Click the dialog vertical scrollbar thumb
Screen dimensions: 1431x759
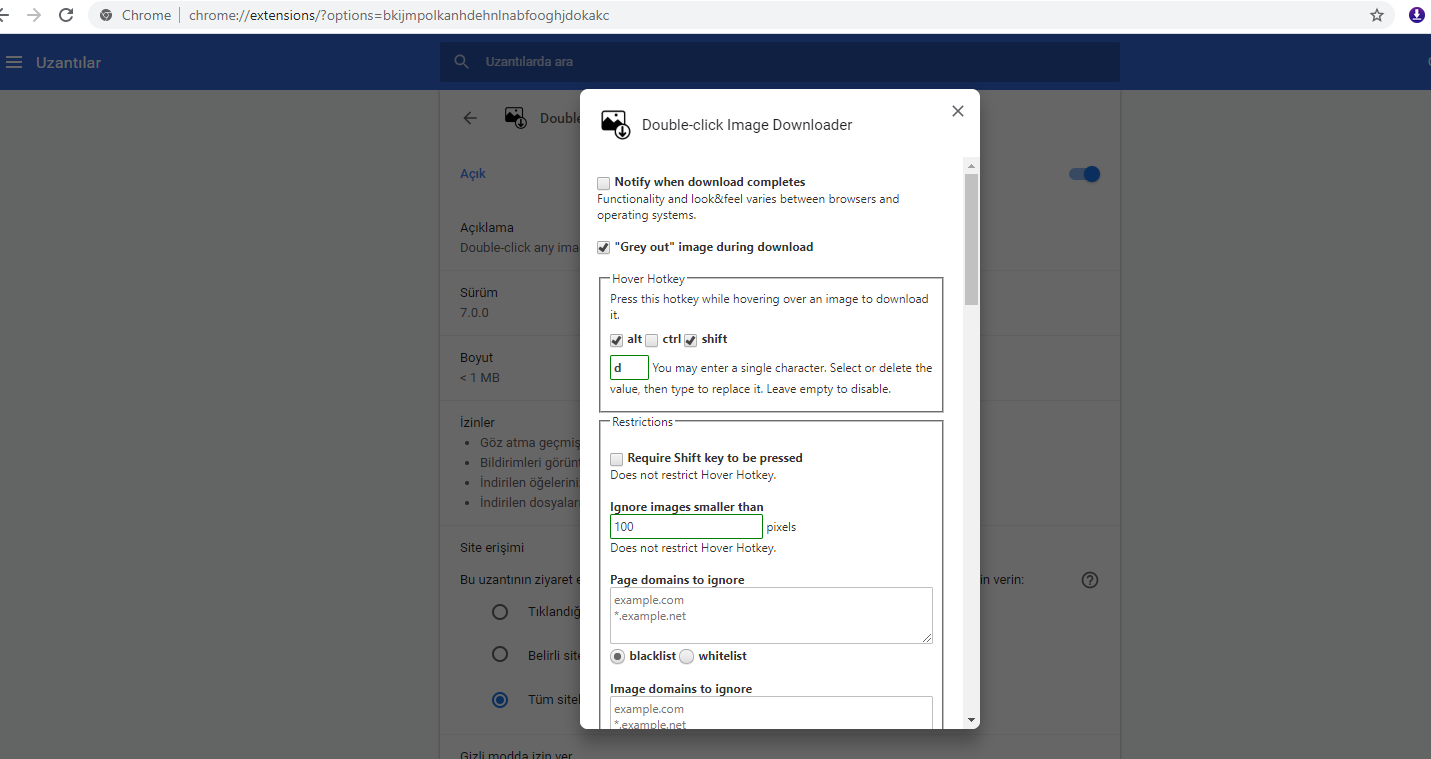click(x=971, y=239)
